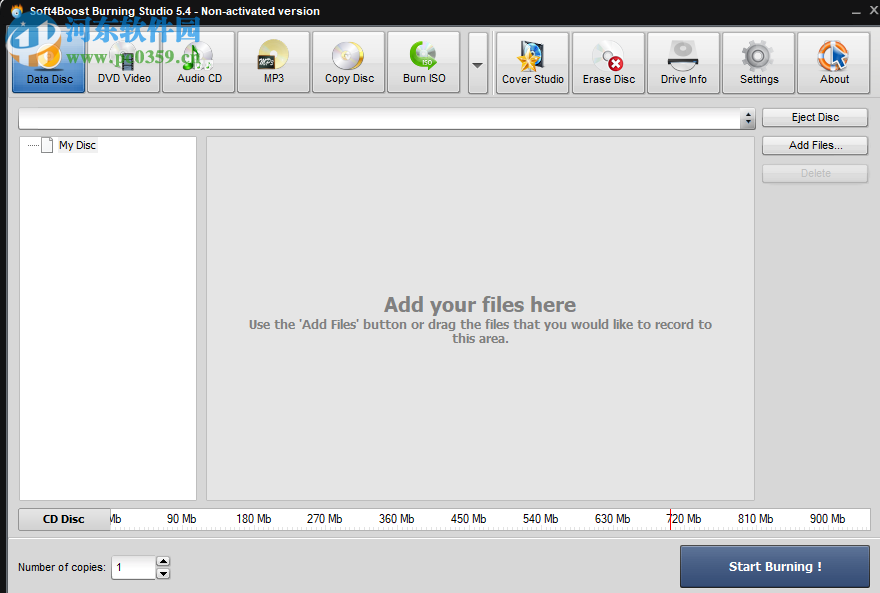The width and height of the screenshot is (880, 593).
Task: Open the Settings dialog
Action: point(759,63)
